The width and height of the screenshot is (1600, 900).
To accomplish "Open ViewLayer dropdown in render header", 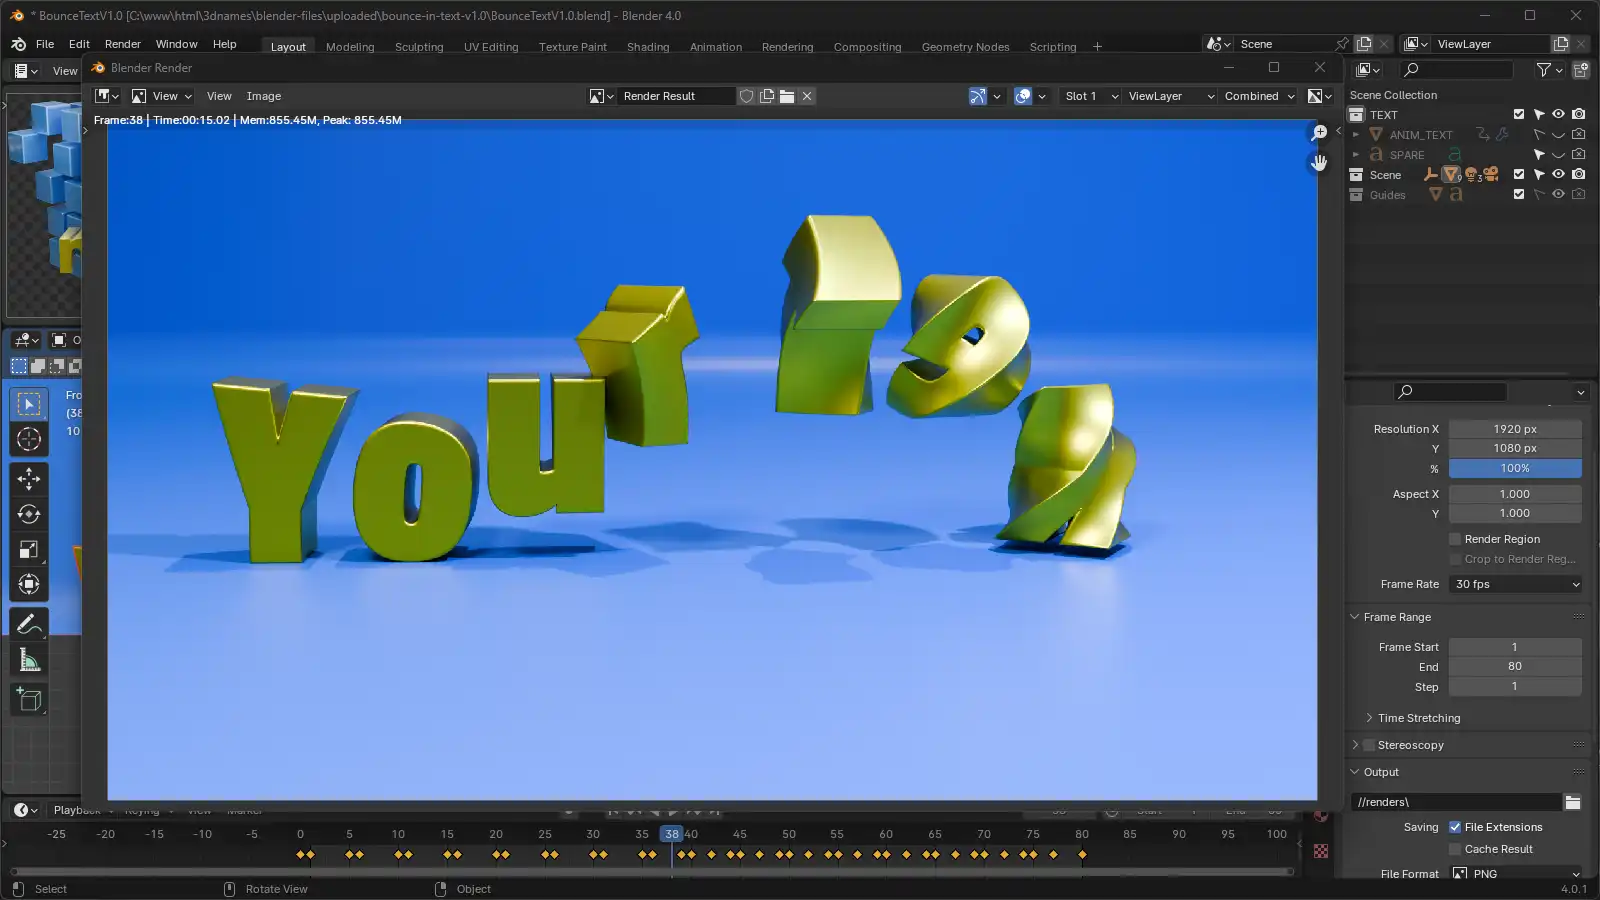I will pyautogui.click(x=1170, y=96).
